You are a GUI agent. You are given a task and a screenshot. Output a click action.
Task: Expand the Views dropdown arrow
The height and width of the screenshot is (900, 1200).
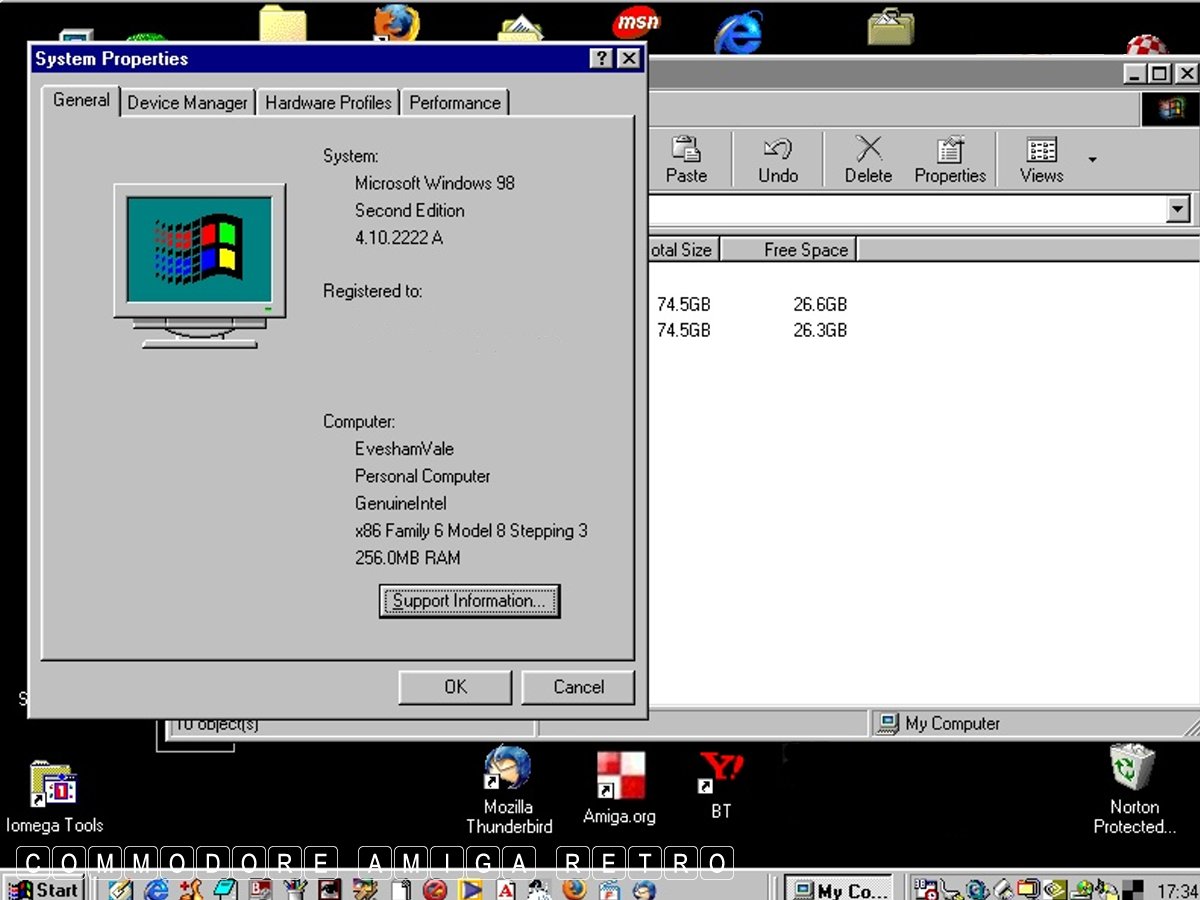click(1092, 160)
